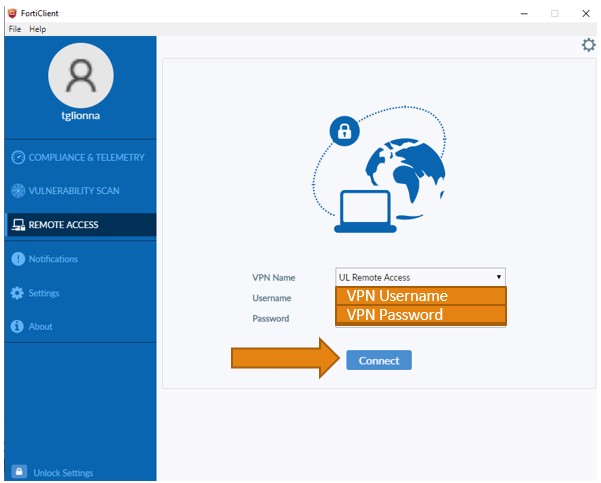Click the Unlock Settings padlock icon
This screenshot has width=601, height=483.
[19, 471]
